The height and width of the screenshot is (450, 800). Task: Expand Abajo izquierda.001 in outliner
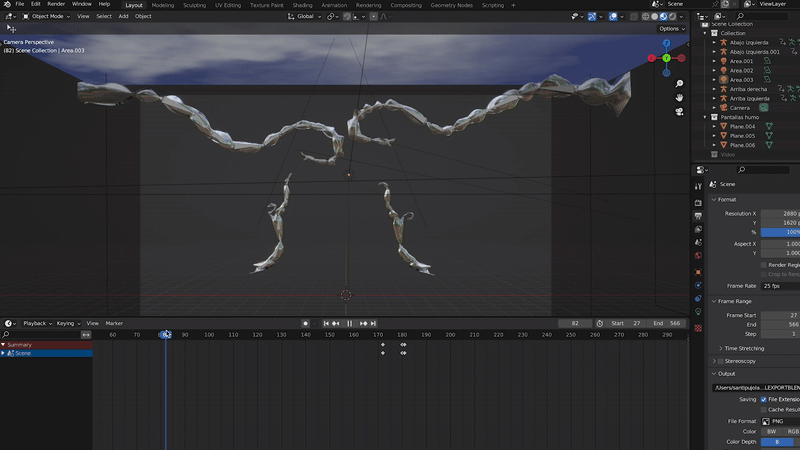coord(714,52)
